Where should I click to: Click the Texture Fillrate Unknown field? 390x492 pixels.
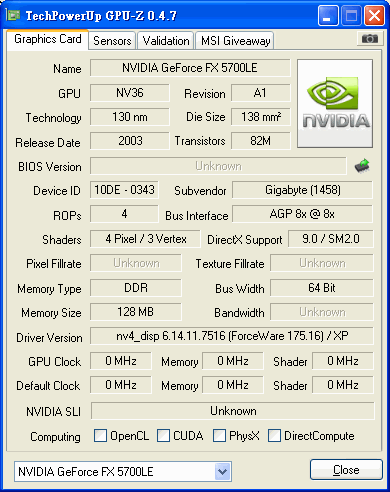pyautogui.click(x=322, y=263)
